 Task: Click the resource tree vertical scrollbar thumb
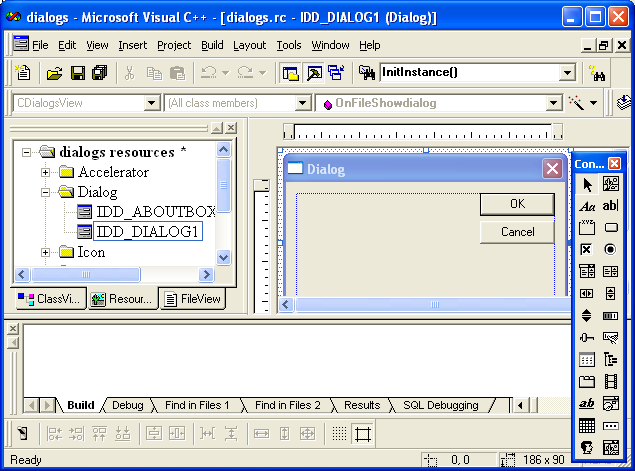point(224,185)
